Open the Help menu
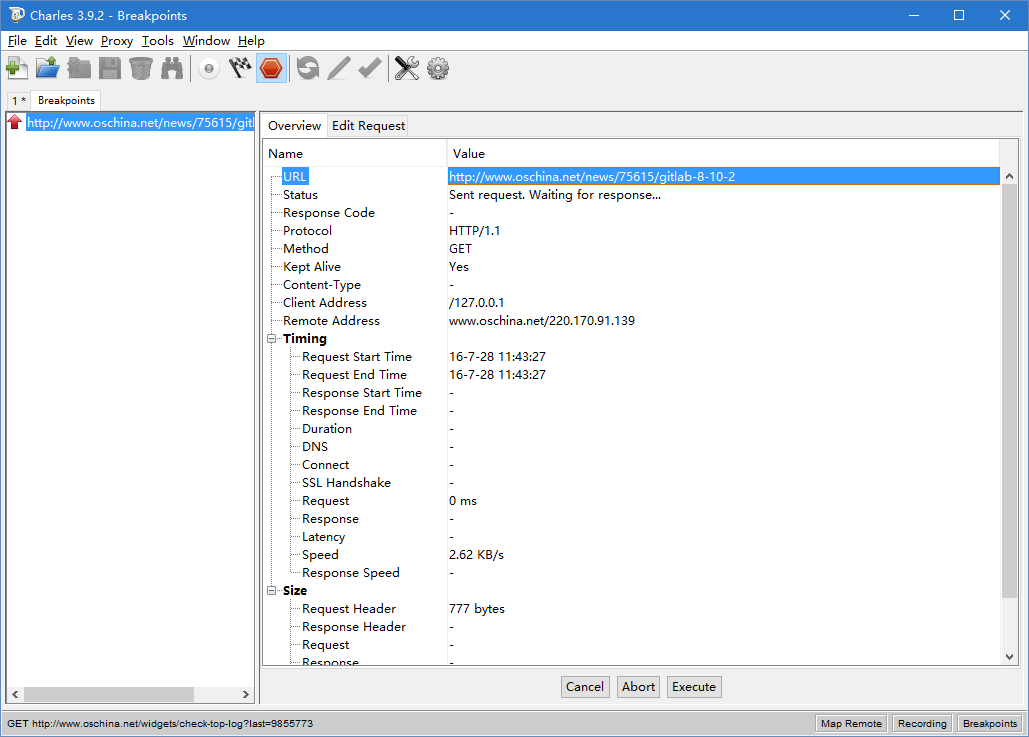The height and width of the screenshot is (737, 1029). click(x=251, y=41)
